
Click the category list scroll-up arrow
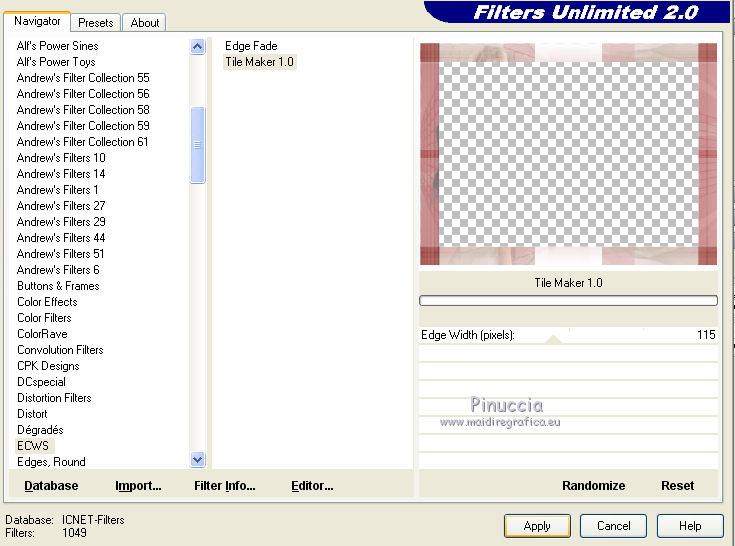click(197, 46)
